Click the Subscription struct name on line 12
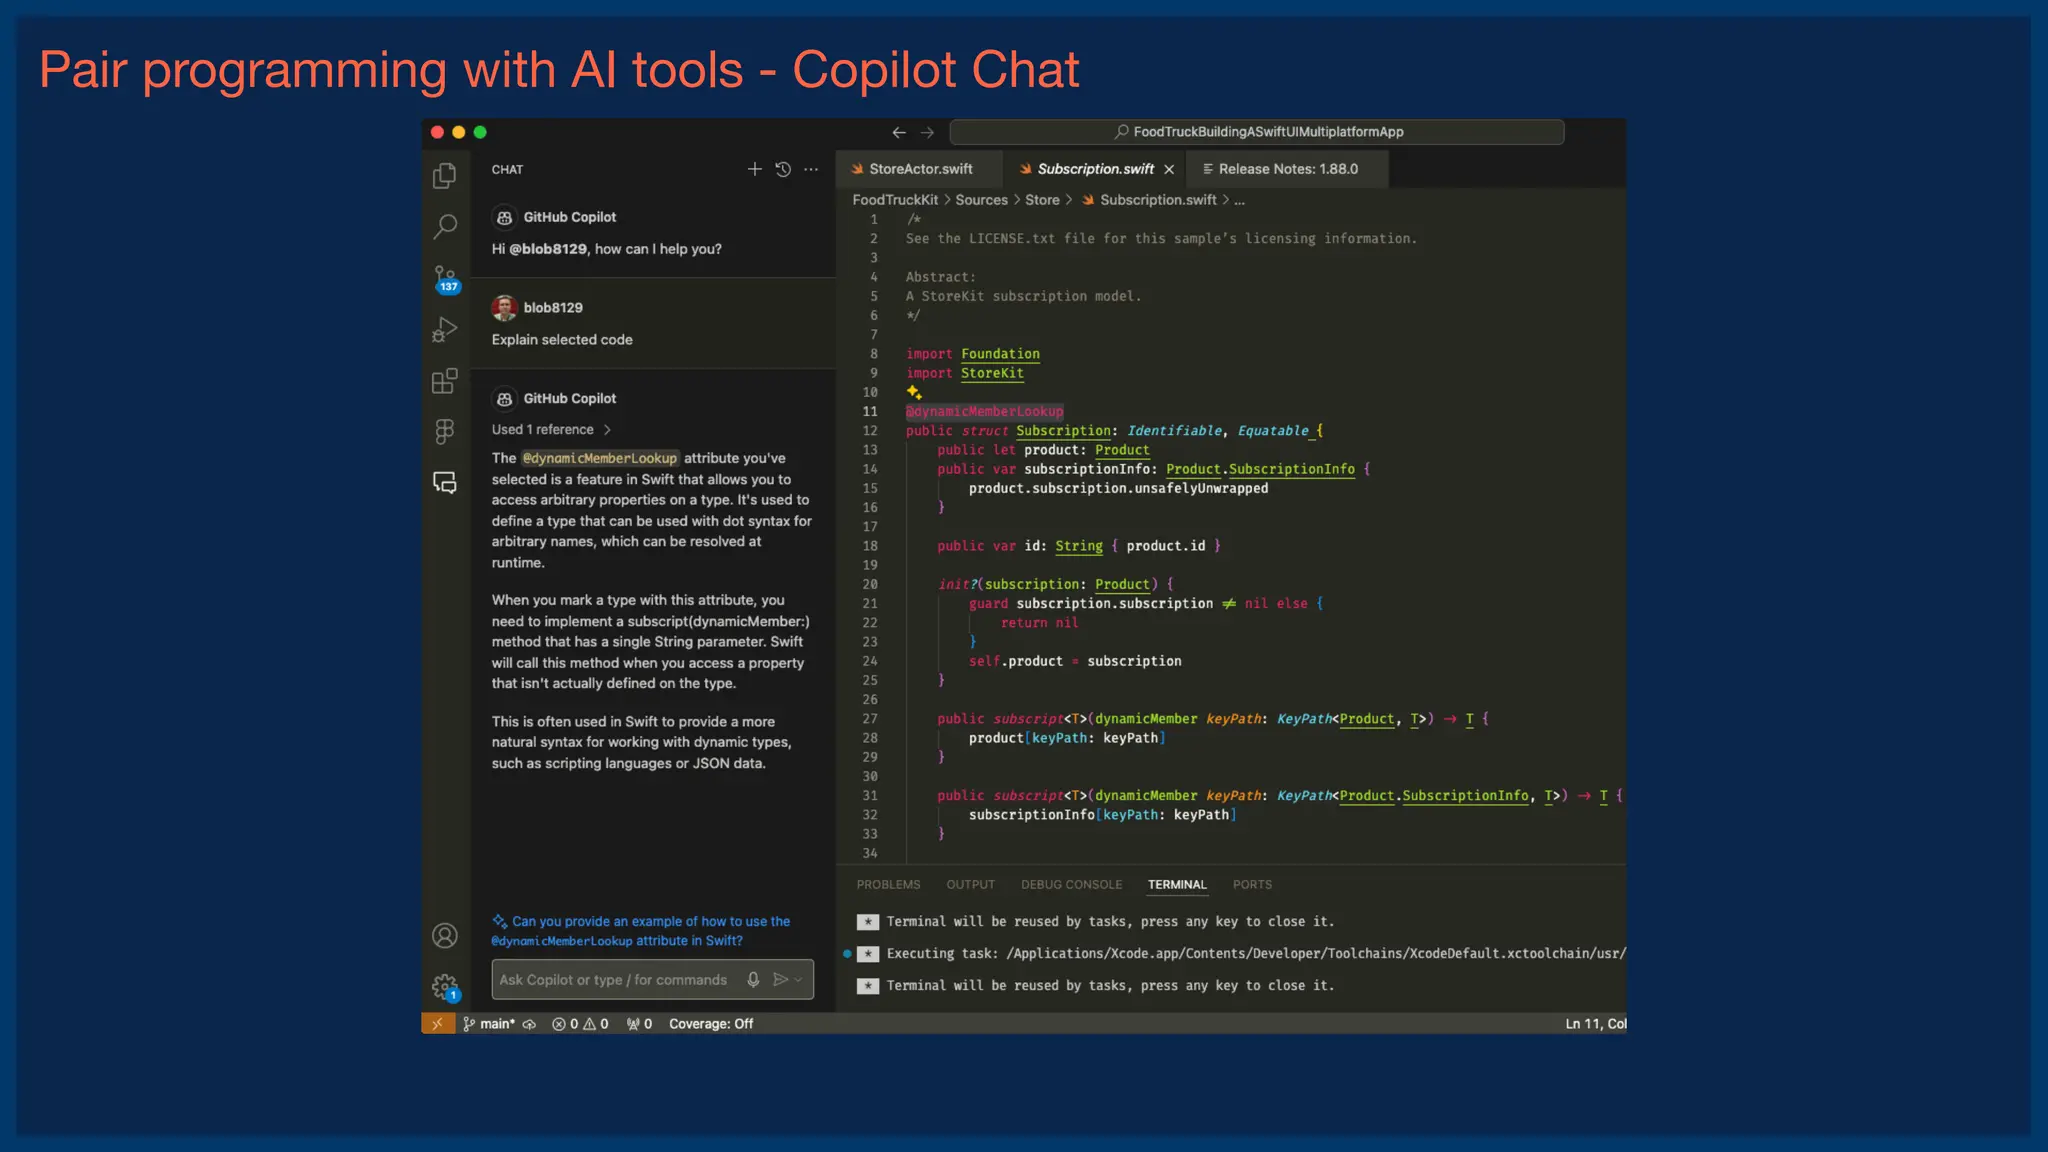The width and height of the screenshot is (2048, 1152). (1063, 431)
